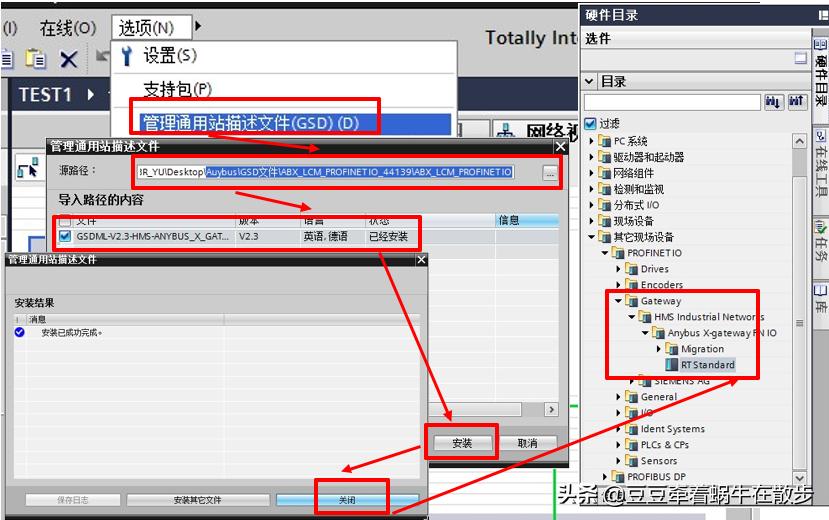Image resolution: width=829 pixels, height=520 pixels.
Task: Select the RT Standard module item
Action: coord(707,365)
